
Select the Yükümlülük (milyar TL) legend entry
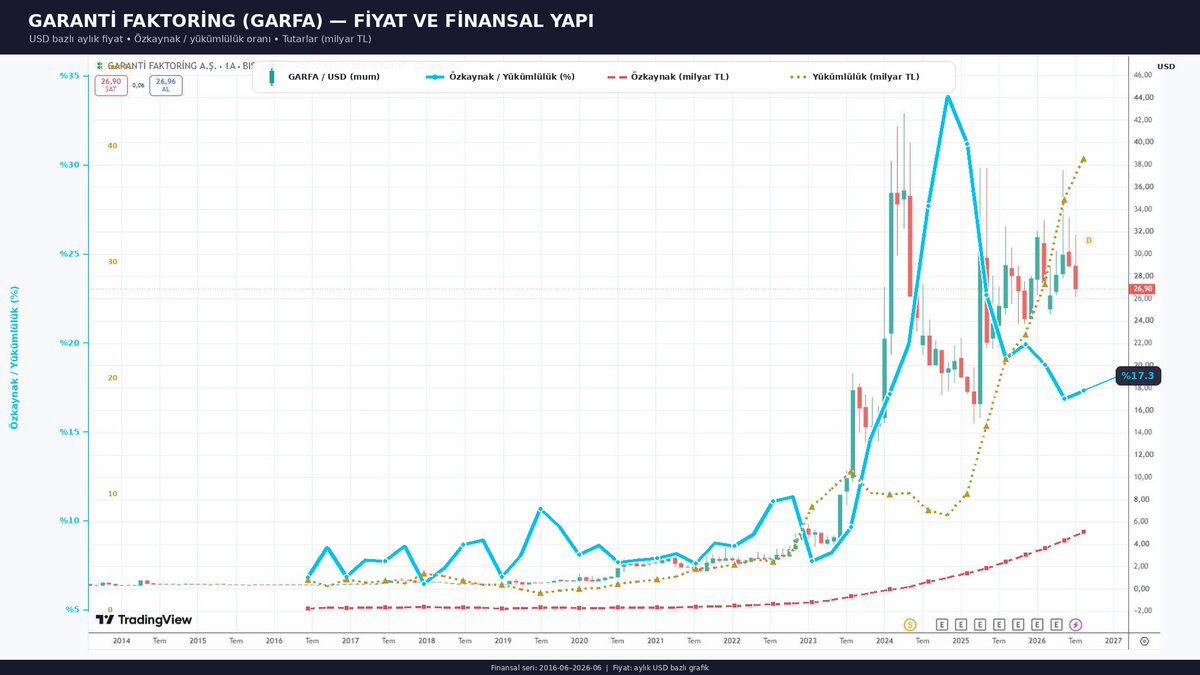tap(866, 76)
